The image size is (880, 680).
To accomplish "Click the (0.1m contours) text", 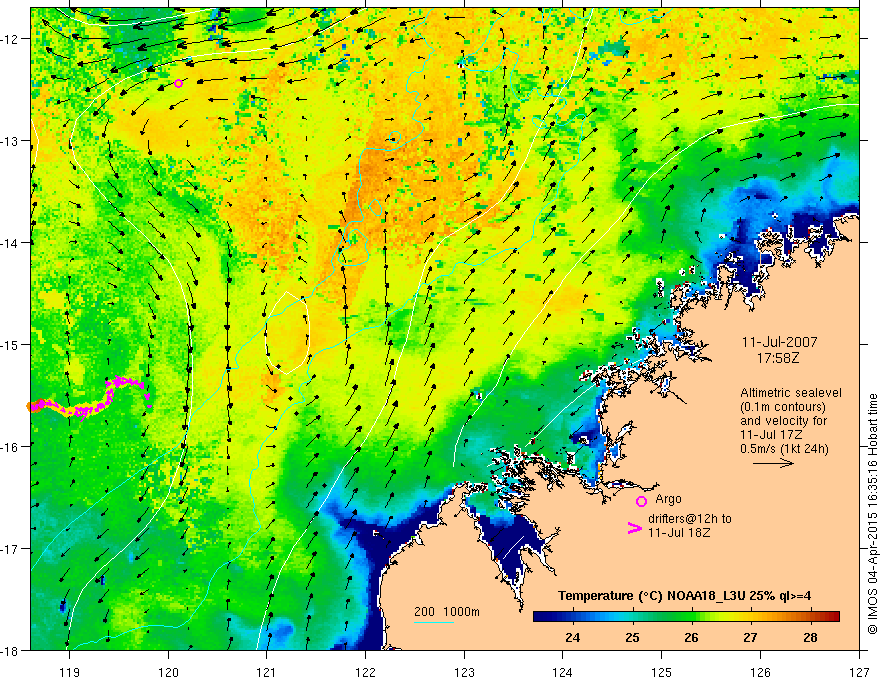I will pos(783,407).
